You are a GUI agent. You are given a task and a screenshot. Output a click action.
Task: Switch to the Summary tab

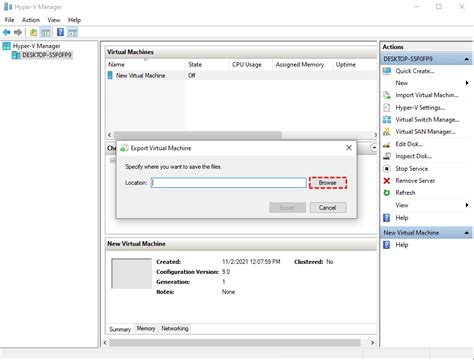pyautogui.click(x=120, y=329)
